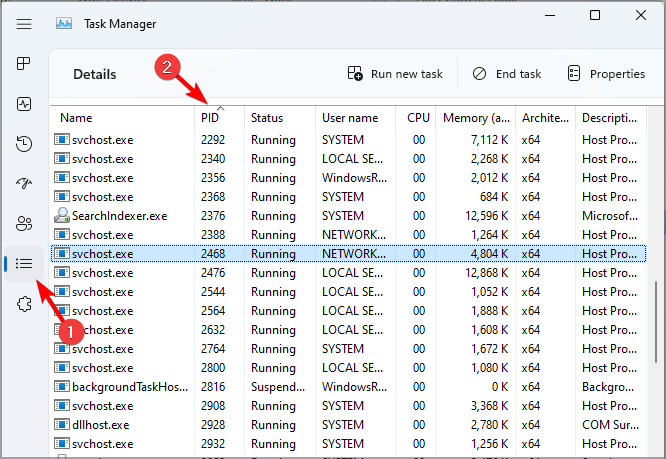Open the Services tab in sidebar
The height and width of the screenshot is (459, 666).
[x=24, y=304]
